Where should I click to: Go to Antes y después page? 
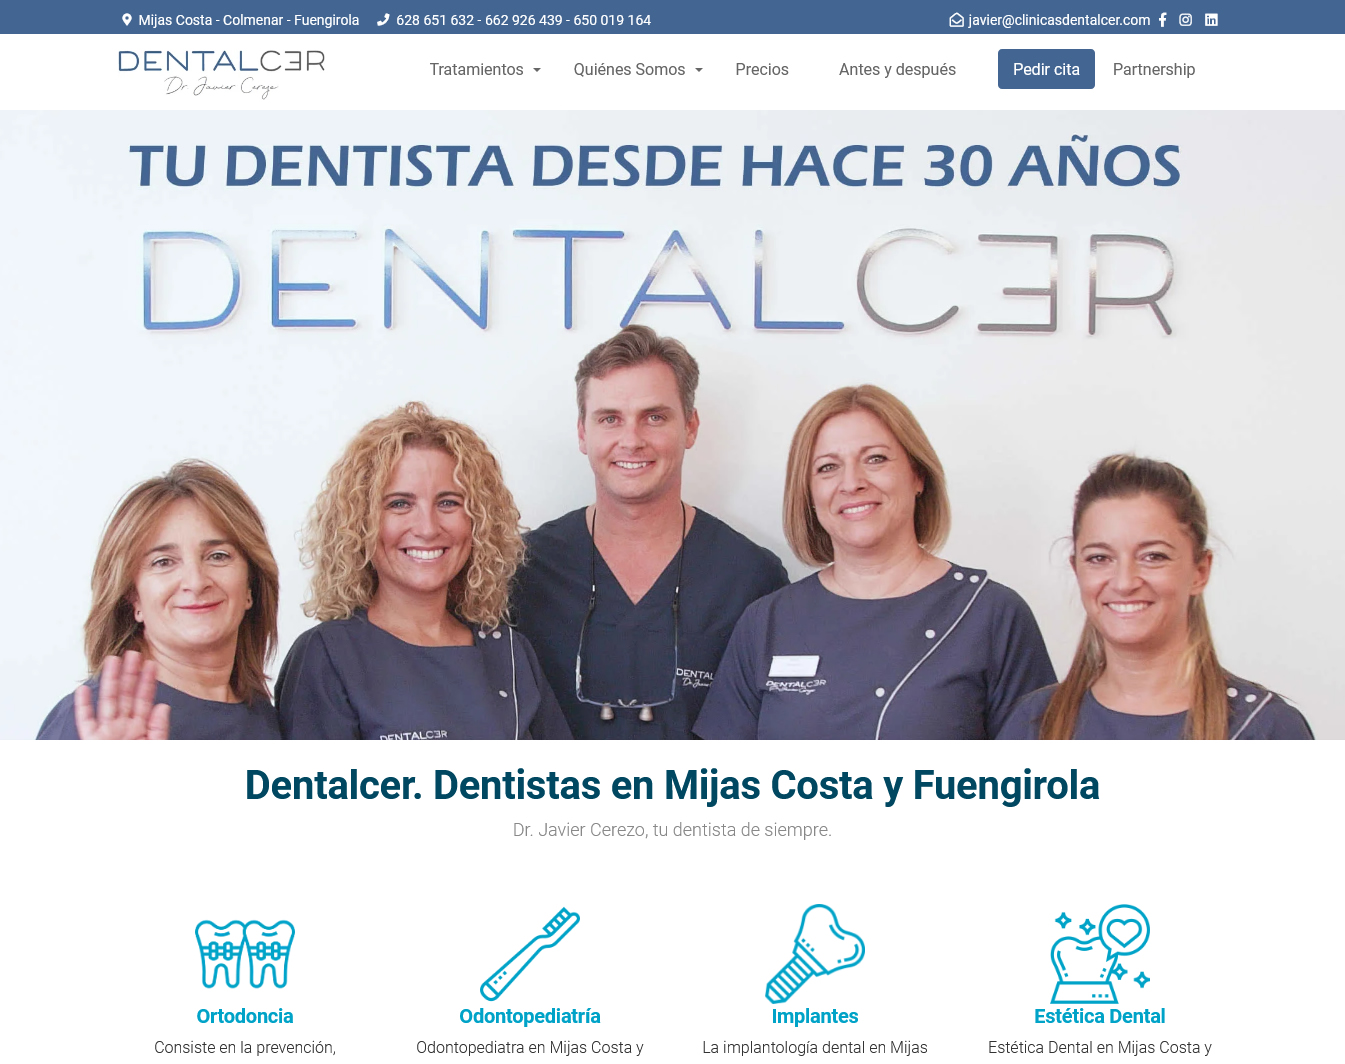tap(897, 69)
